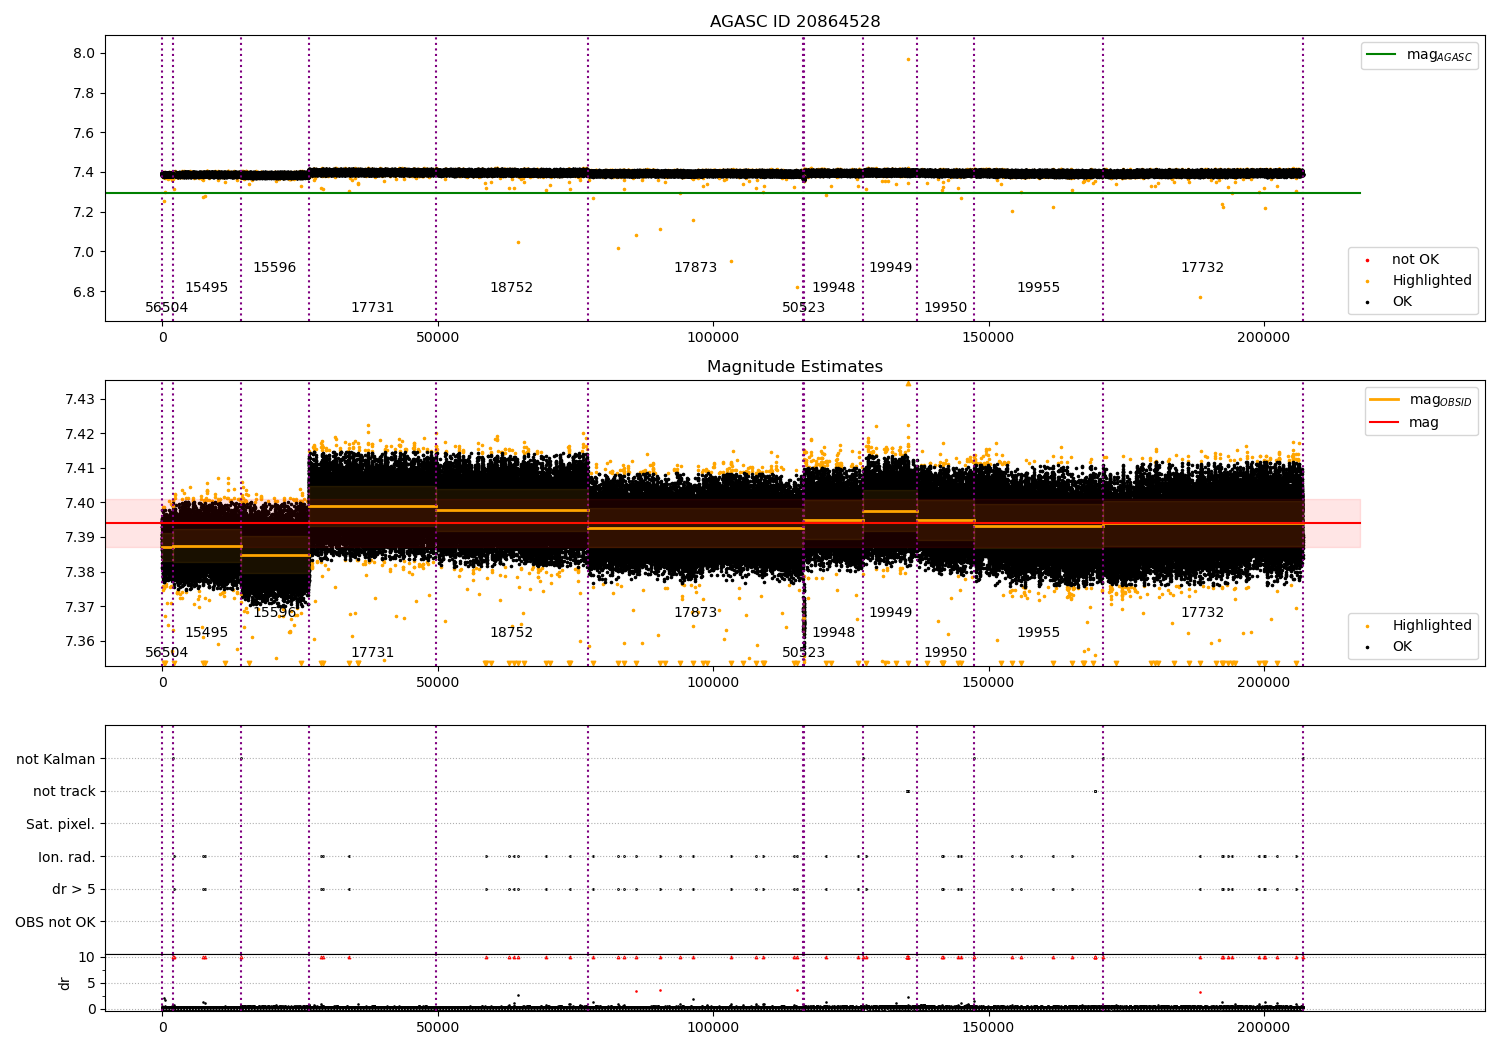Click the 'Ion. rad.' axis label
1500x1050 pixels.
[67, 858]
